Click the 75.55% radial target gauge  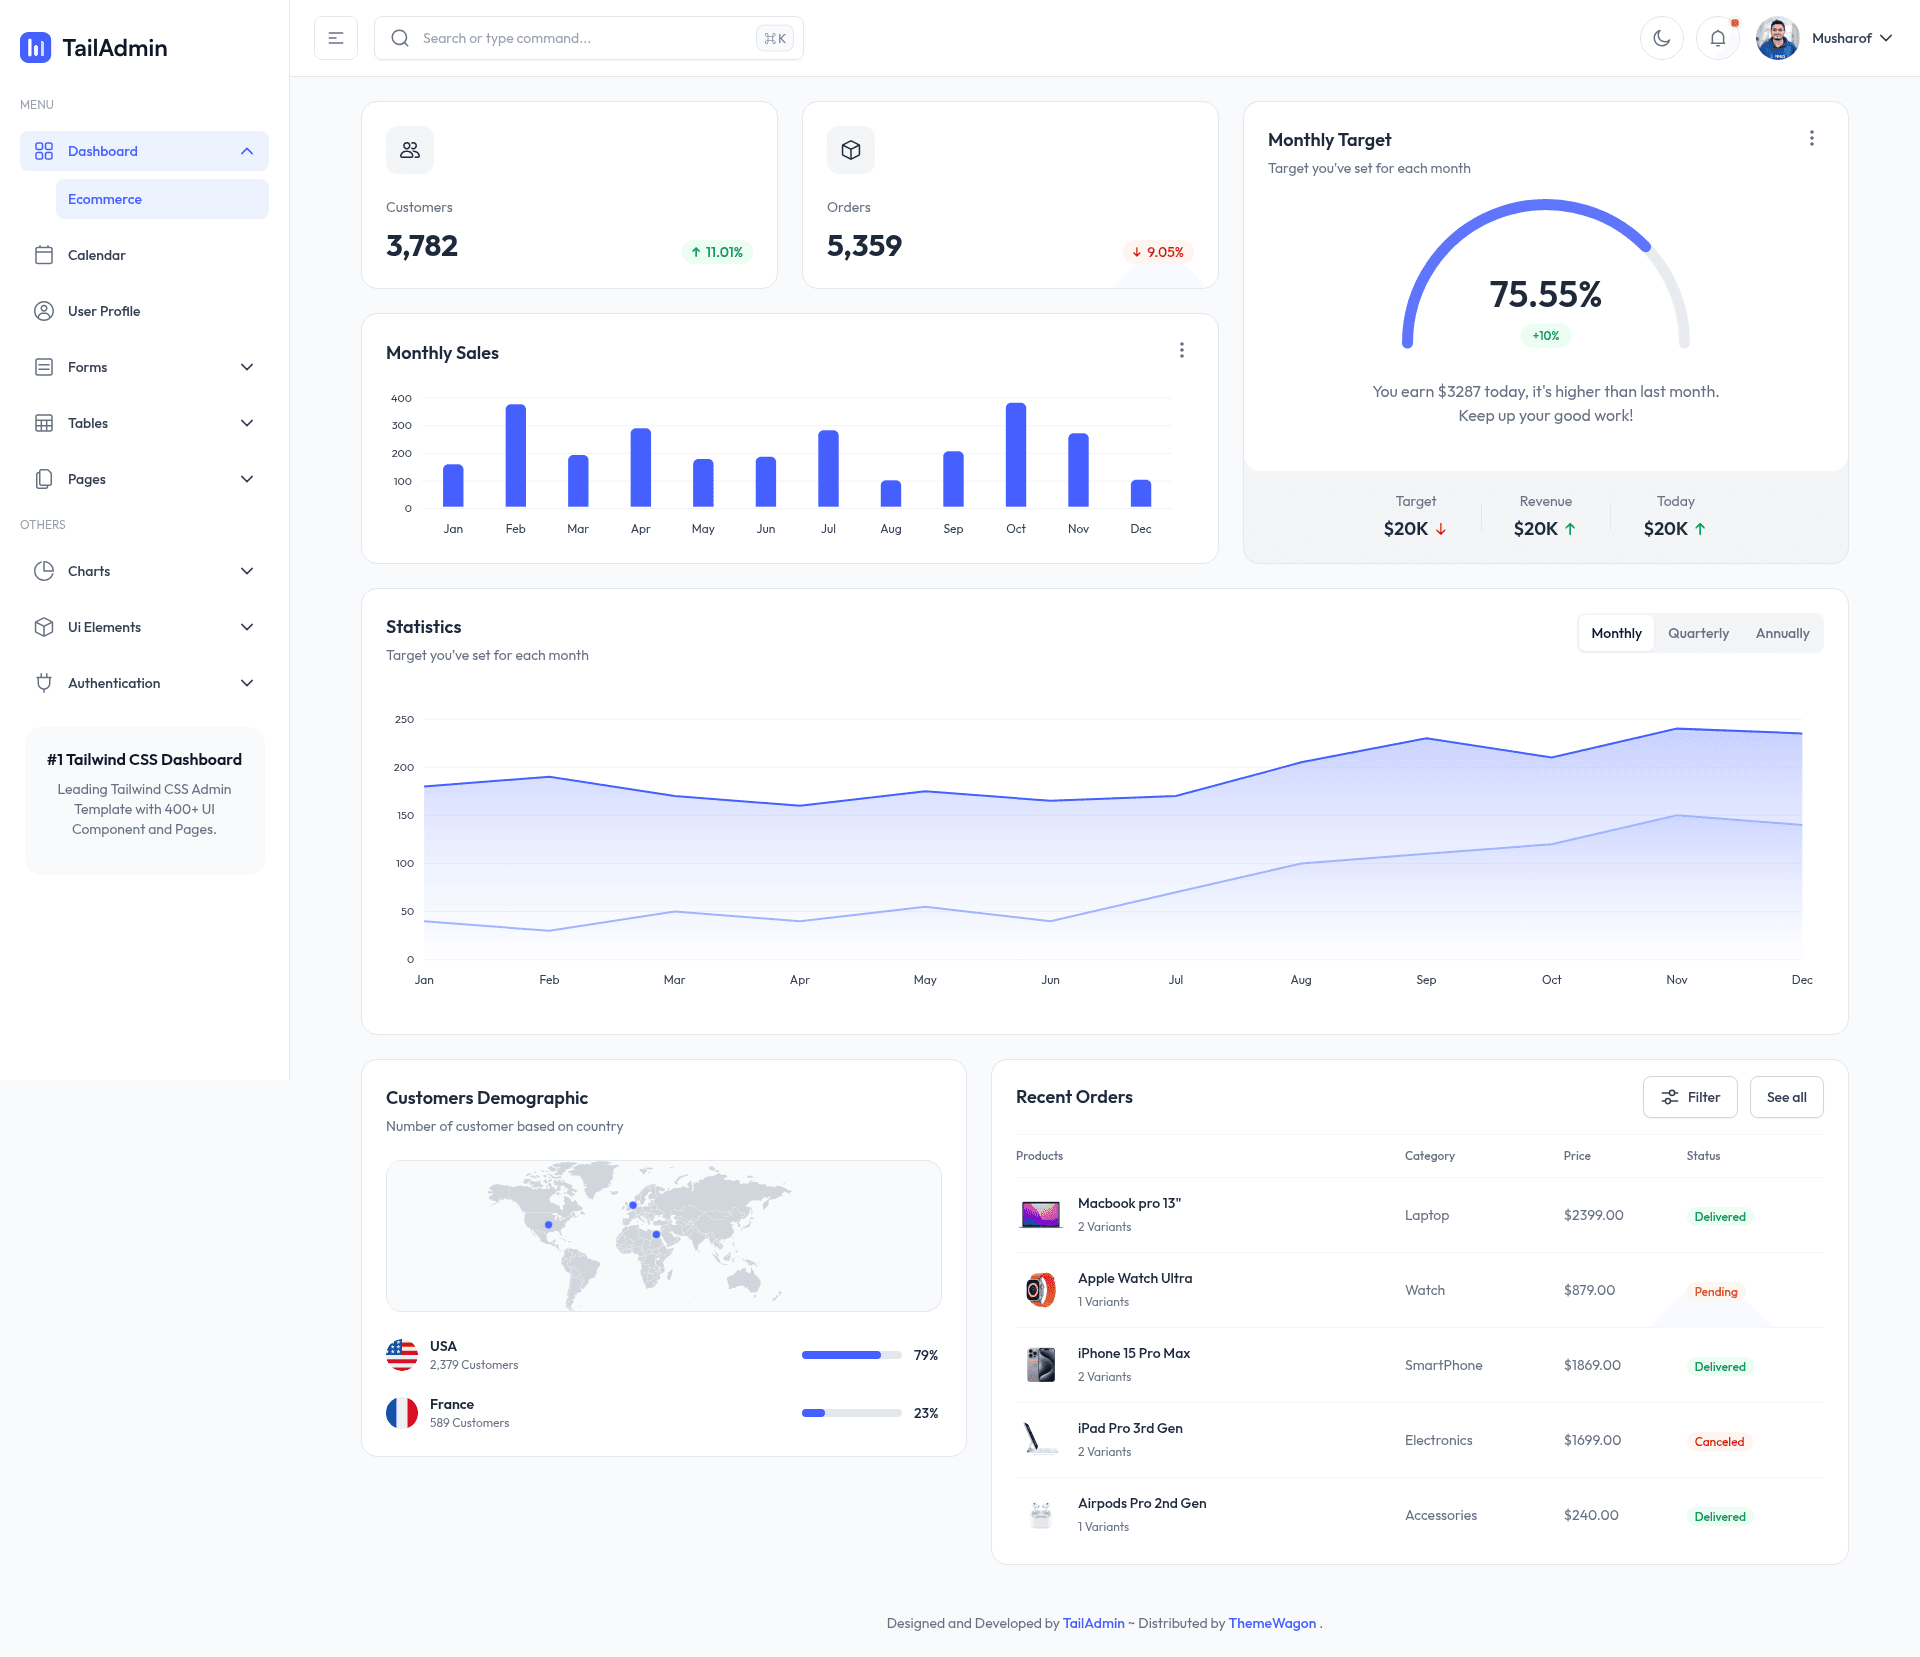point(1546,275)
